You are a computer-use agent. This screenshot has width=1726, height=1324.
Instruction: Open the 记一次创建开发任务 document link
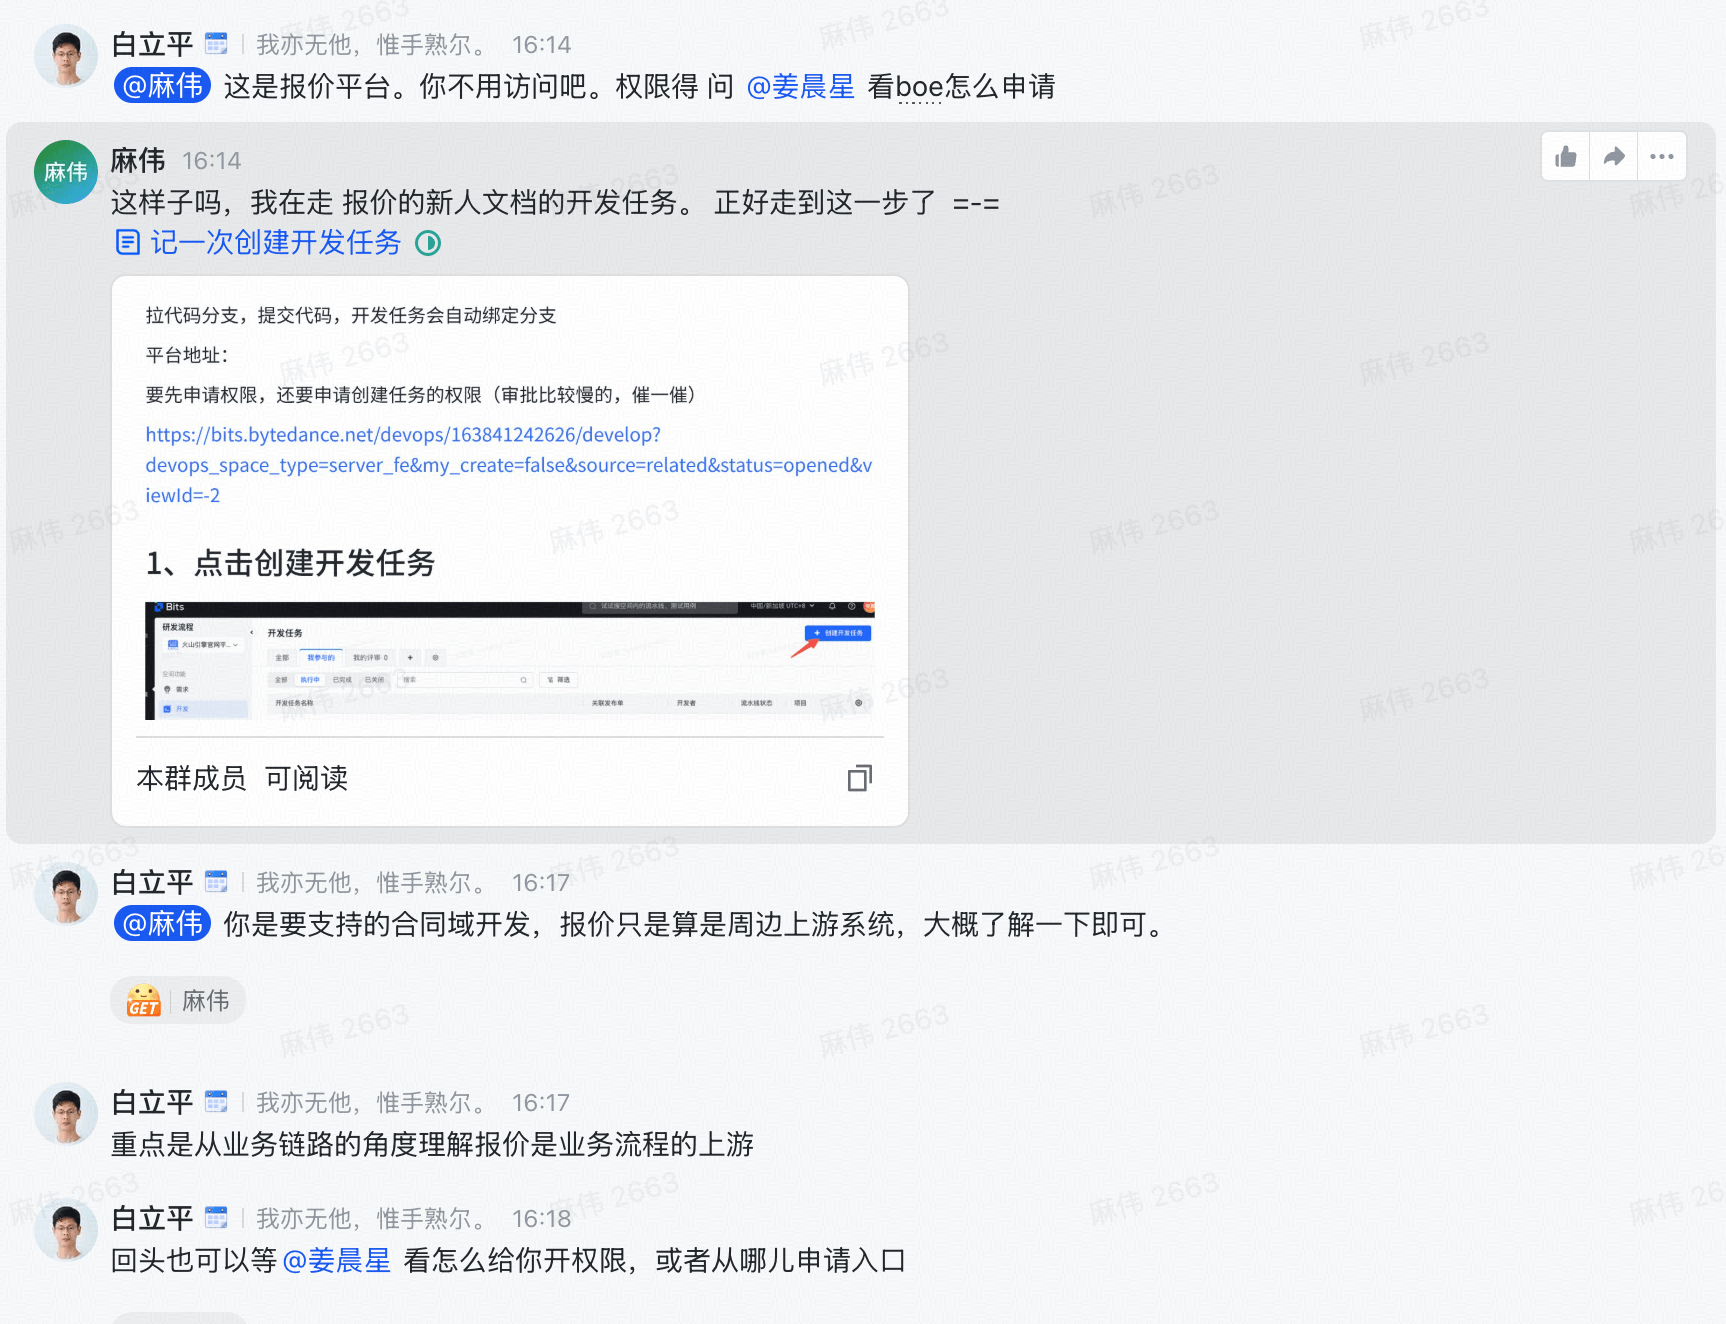click(x=276, y=243)
